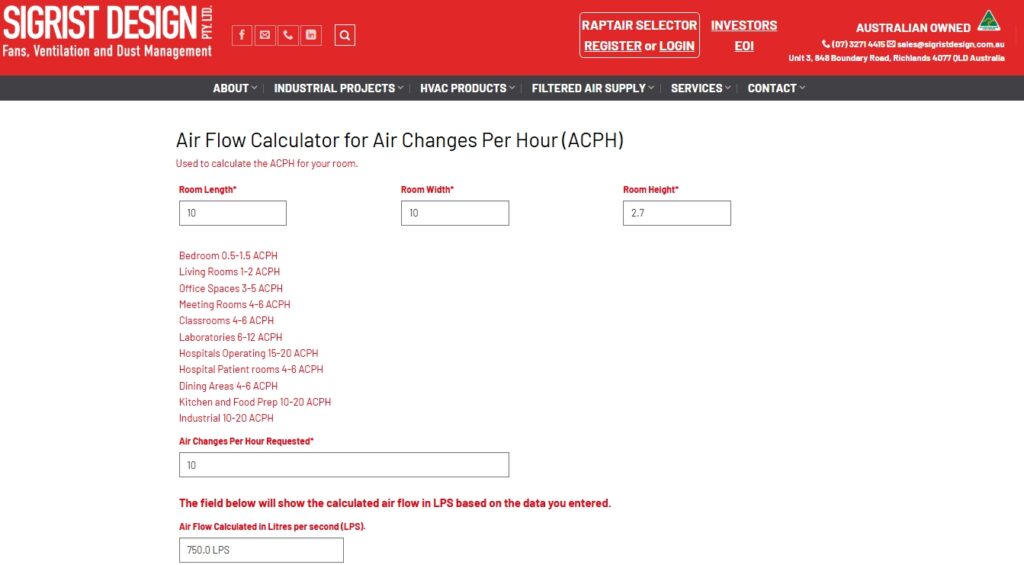Open the LinkedIn social icon
The height and width of the screenshot is (565, 1024).
(311, 35)
